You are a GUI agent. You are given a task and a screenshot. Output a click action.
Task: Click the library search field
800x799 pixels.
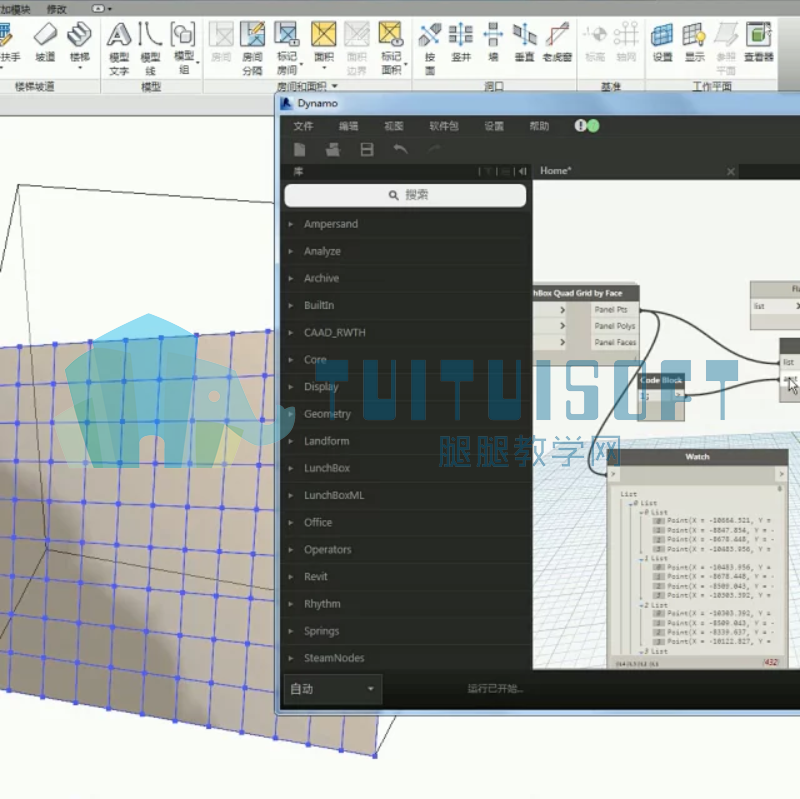tap(405, 195)
